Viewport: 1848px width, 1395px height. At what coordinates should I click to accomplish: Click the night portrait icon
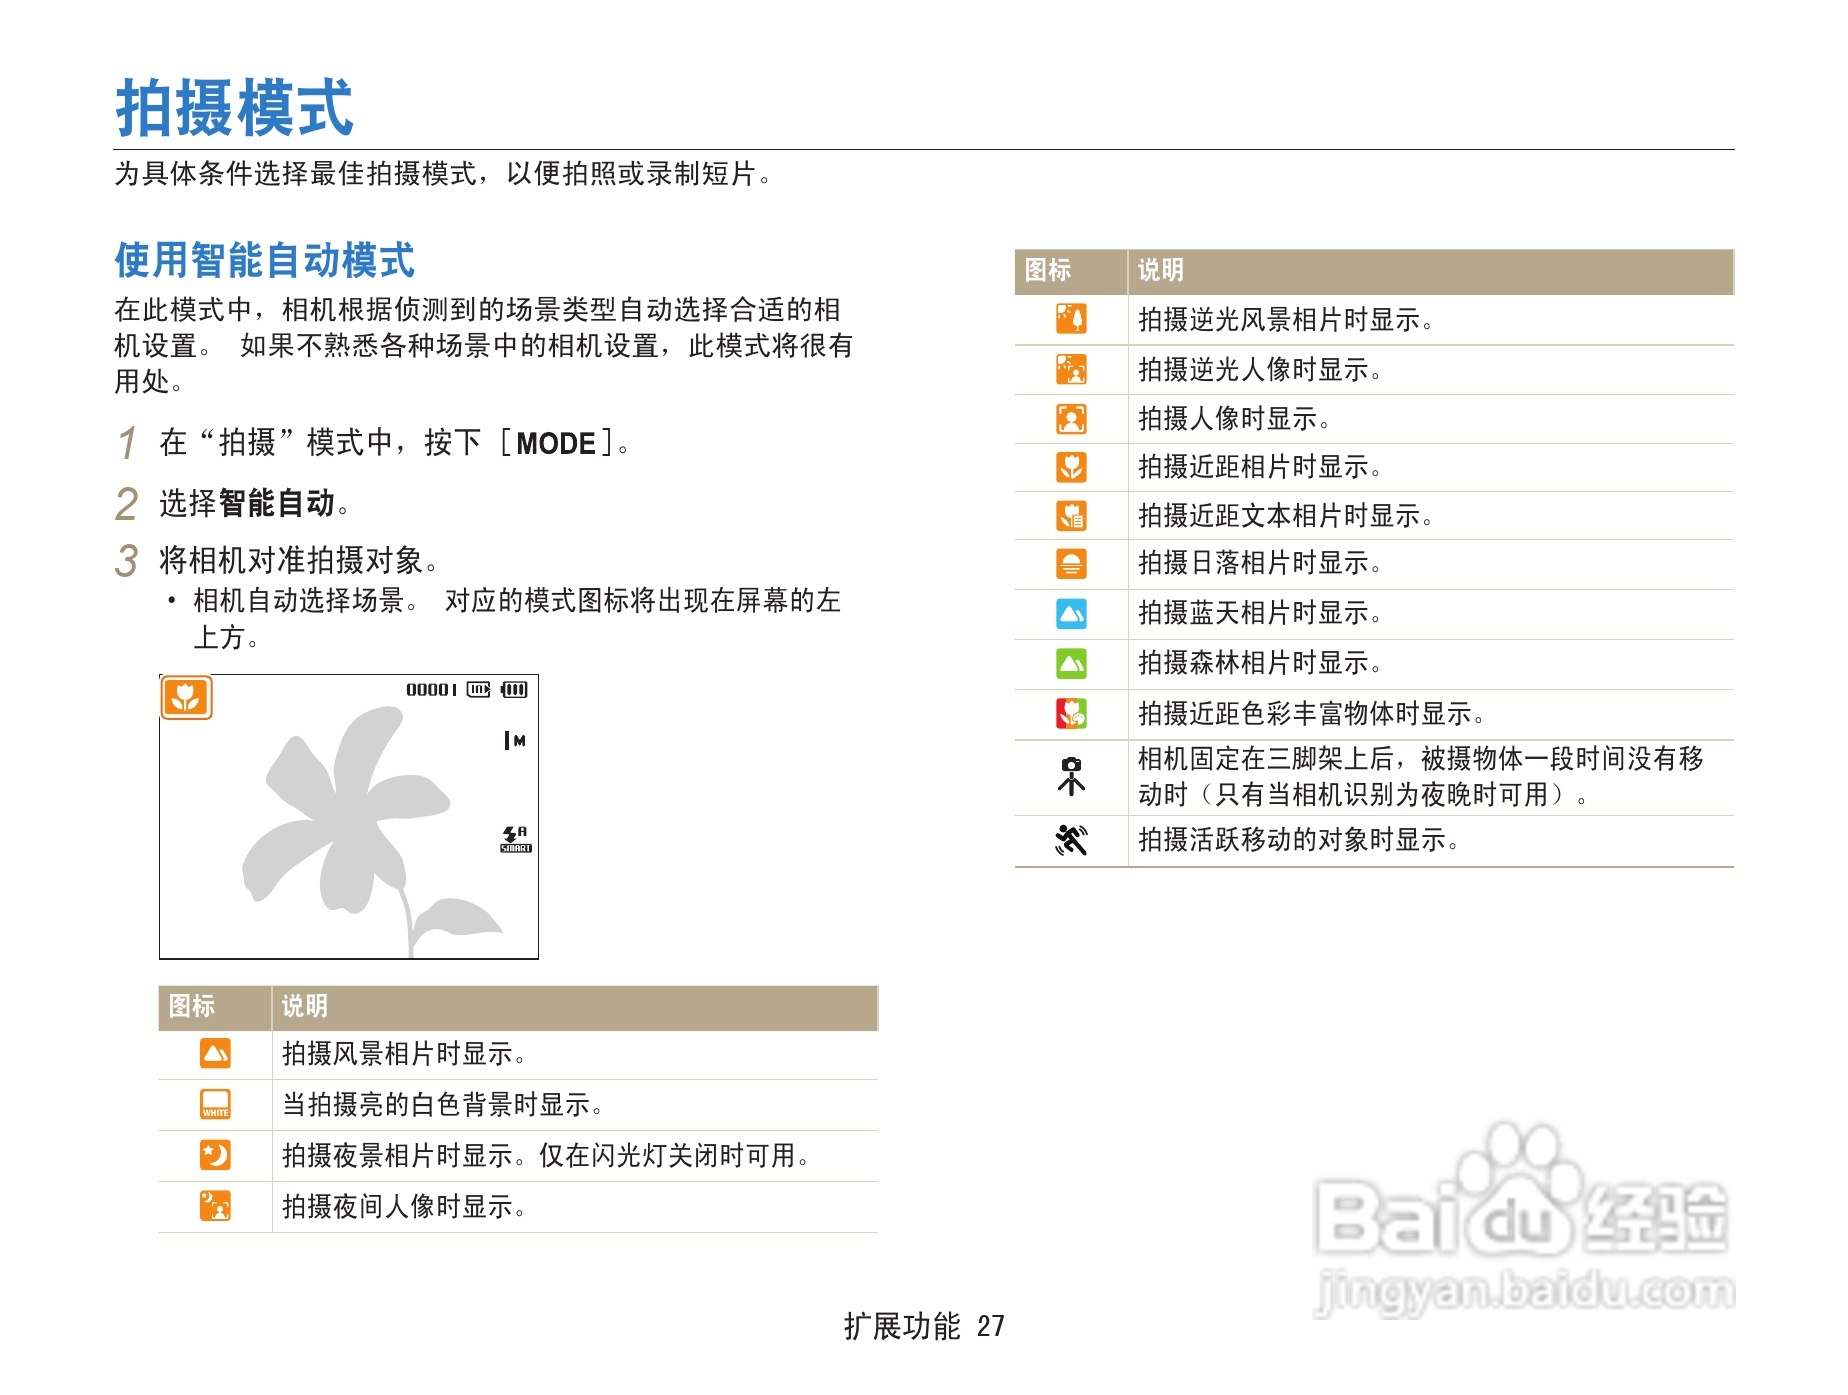215,1206
